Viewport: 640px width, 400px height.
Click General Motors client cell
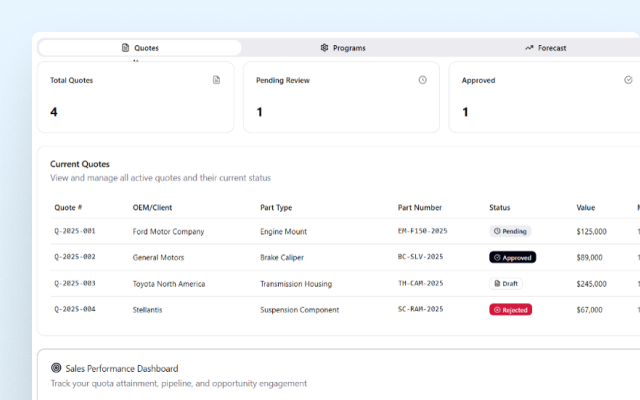pyautogui.click(x=158, y=258)
